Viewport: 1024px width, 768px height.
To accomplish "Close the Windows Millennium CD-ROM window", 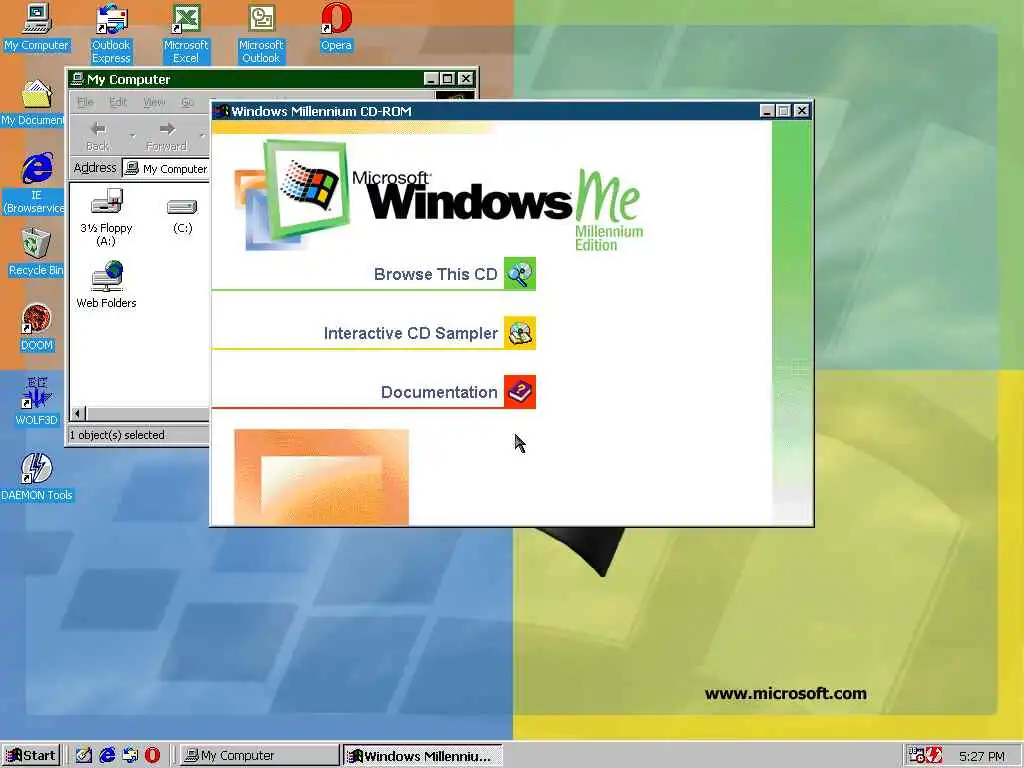I will click(x=801, y=111).
